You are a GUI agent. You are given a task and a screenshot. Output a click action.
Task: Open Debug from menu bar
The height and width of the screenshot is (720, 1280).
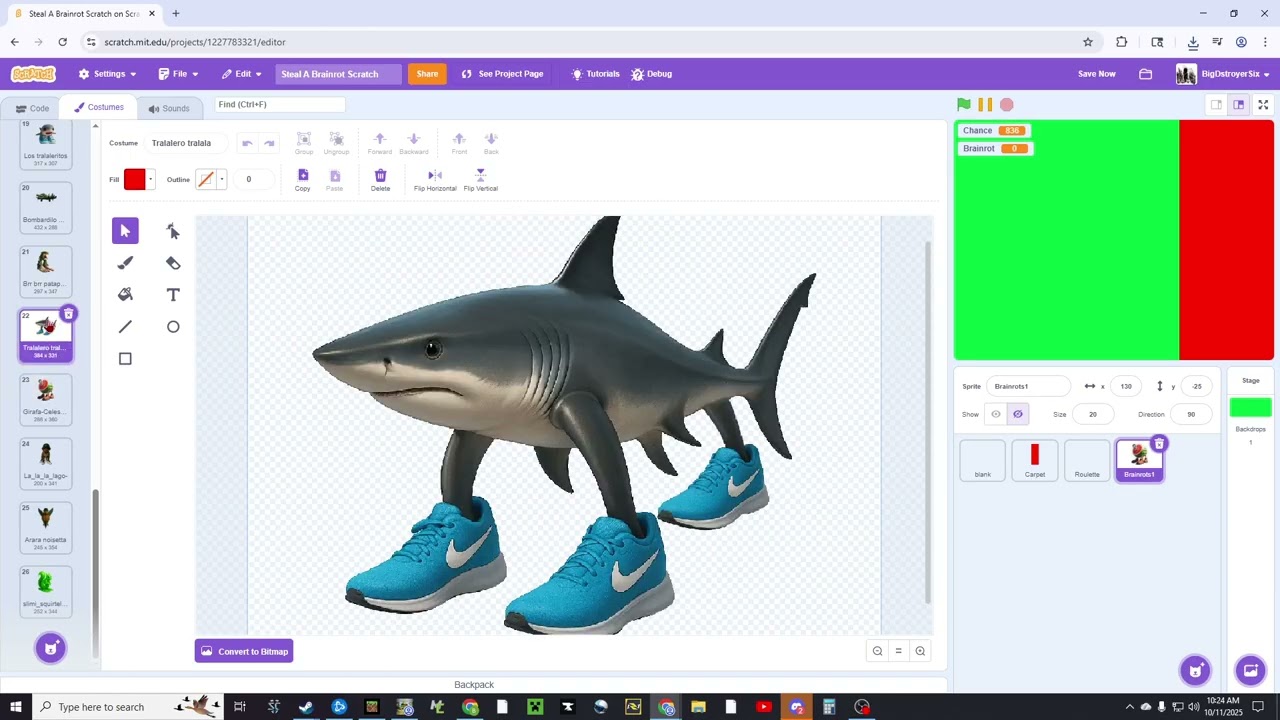651,74
